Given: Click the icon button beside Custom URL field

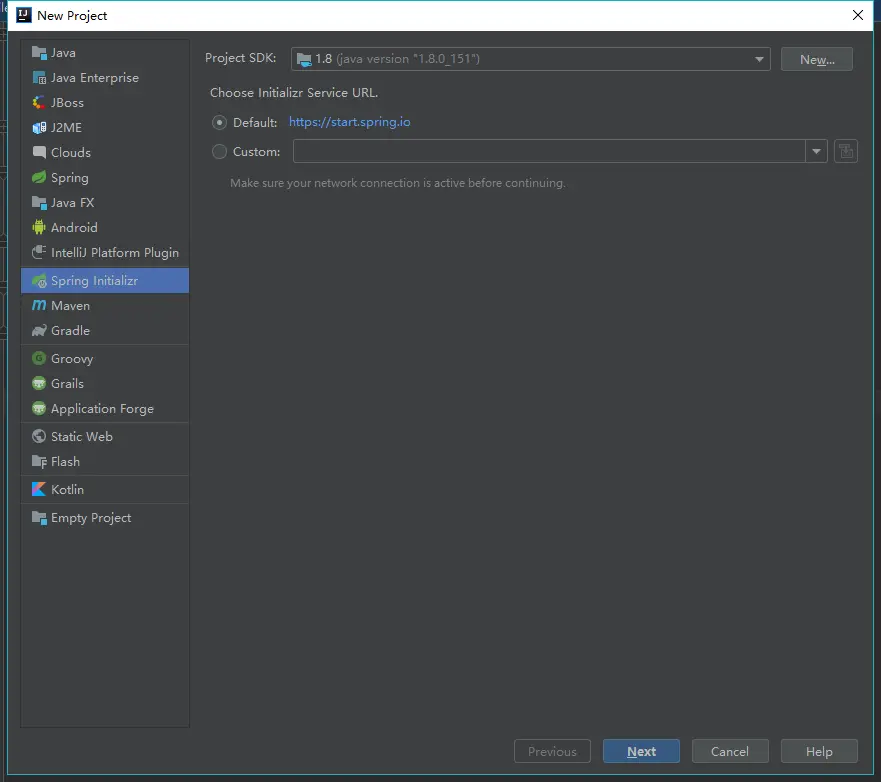Looking at the screenshot, I should [846, 151].
